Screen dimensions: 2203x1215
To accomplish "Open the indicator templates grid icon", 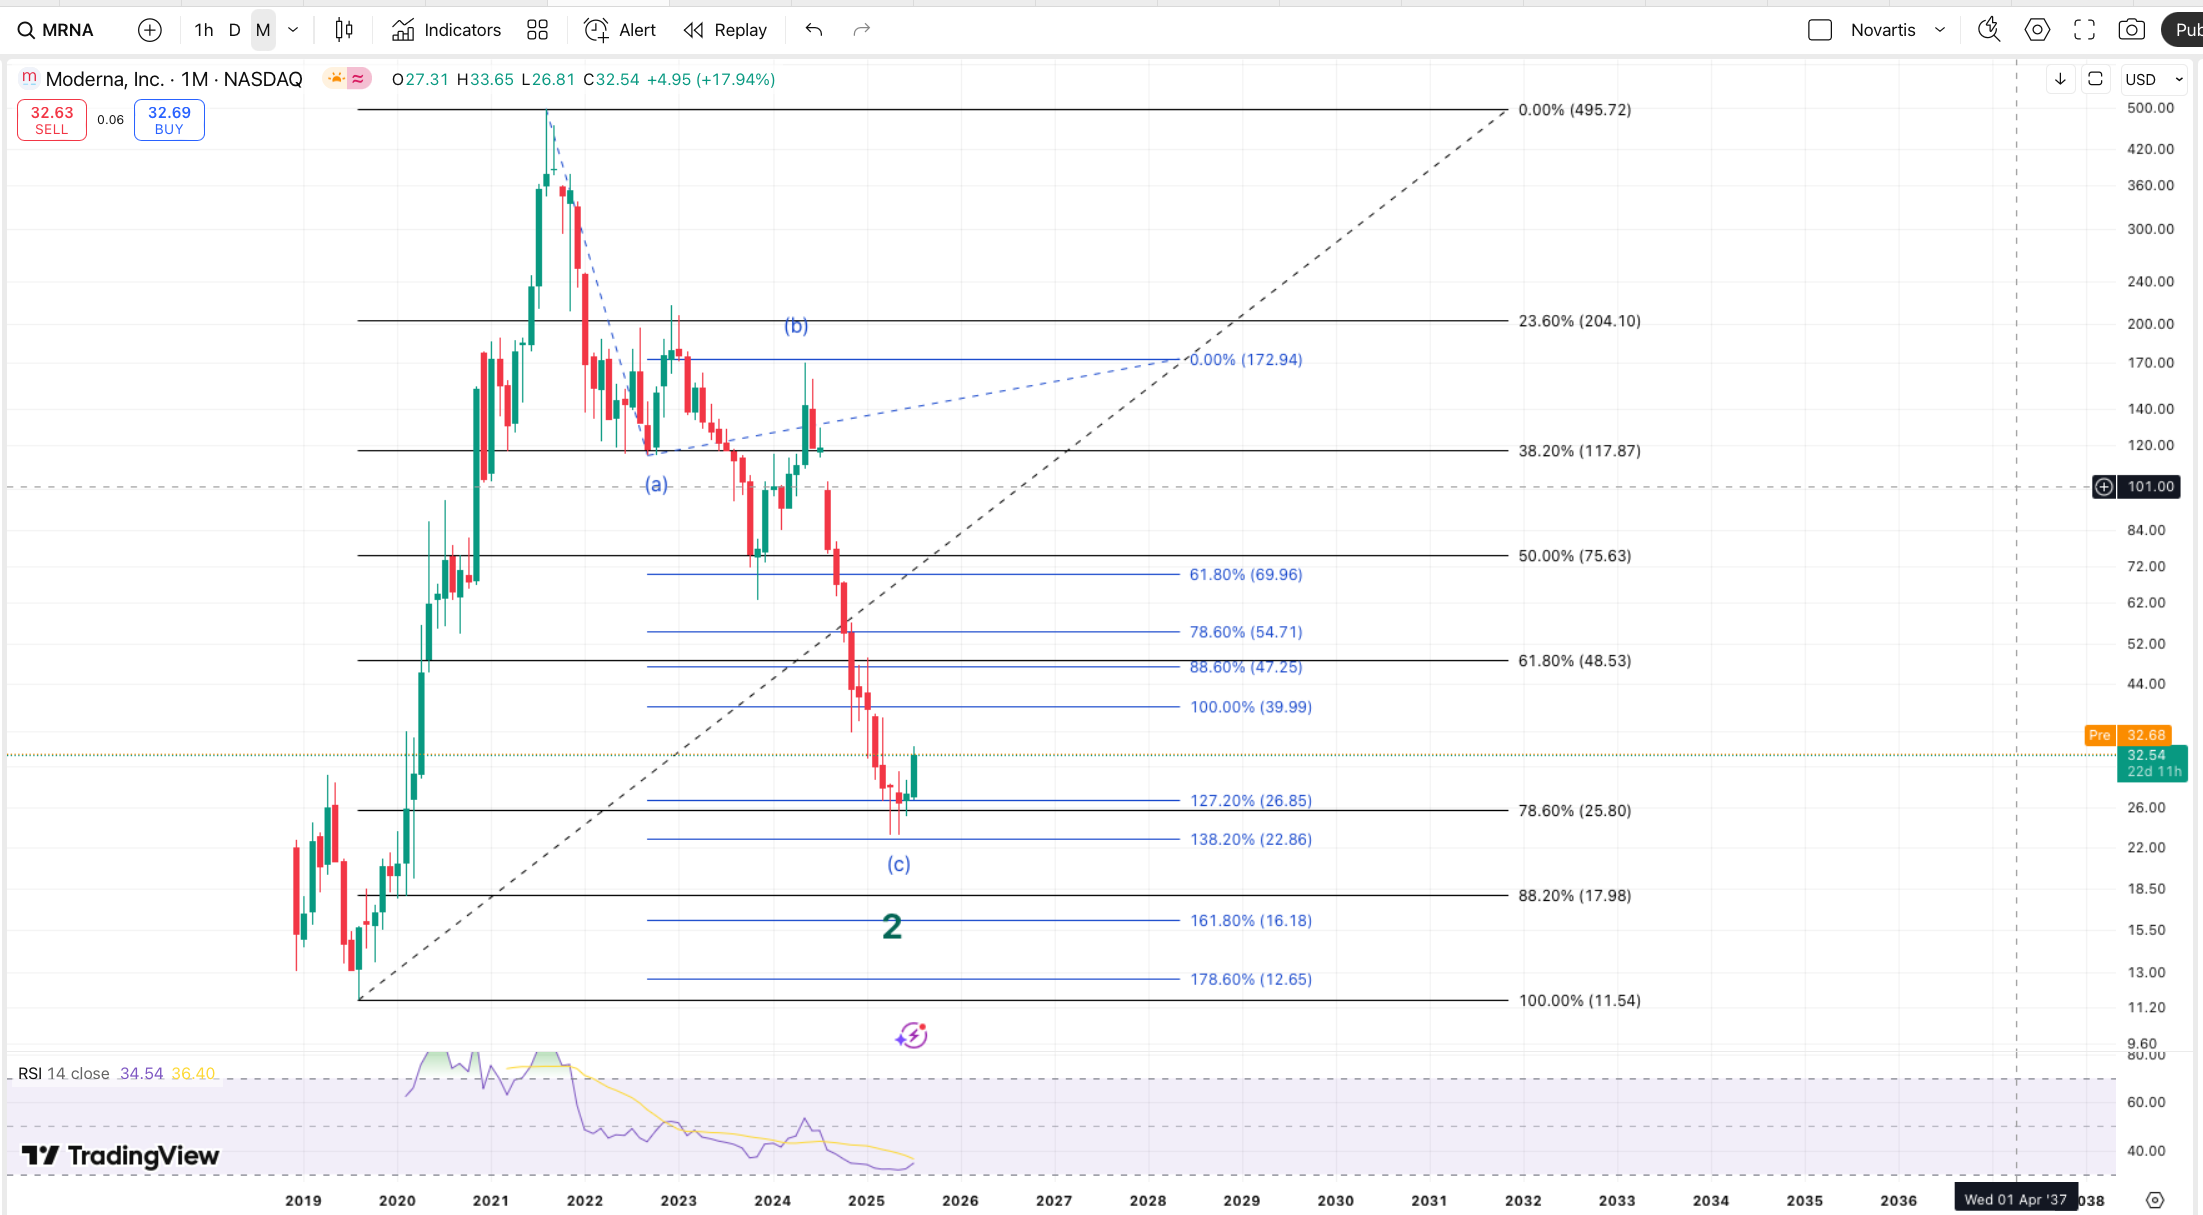I will click(x=537, y=30).
